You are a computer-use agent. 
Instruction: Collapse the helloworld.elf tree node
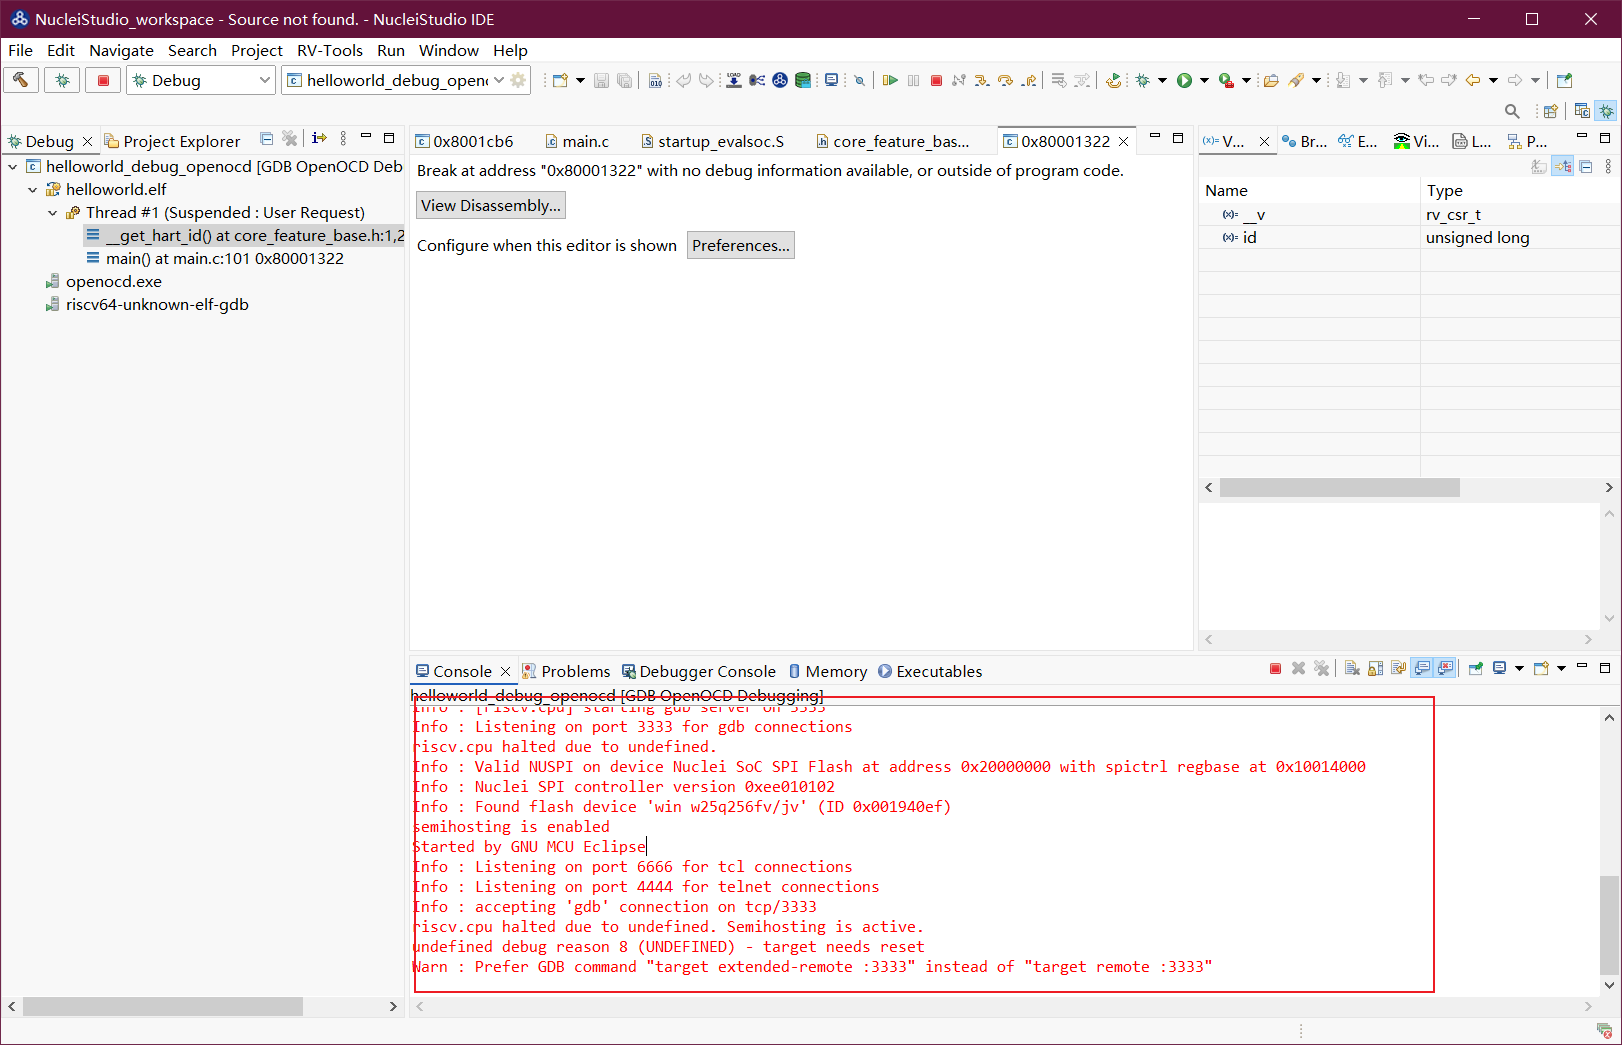33,190
